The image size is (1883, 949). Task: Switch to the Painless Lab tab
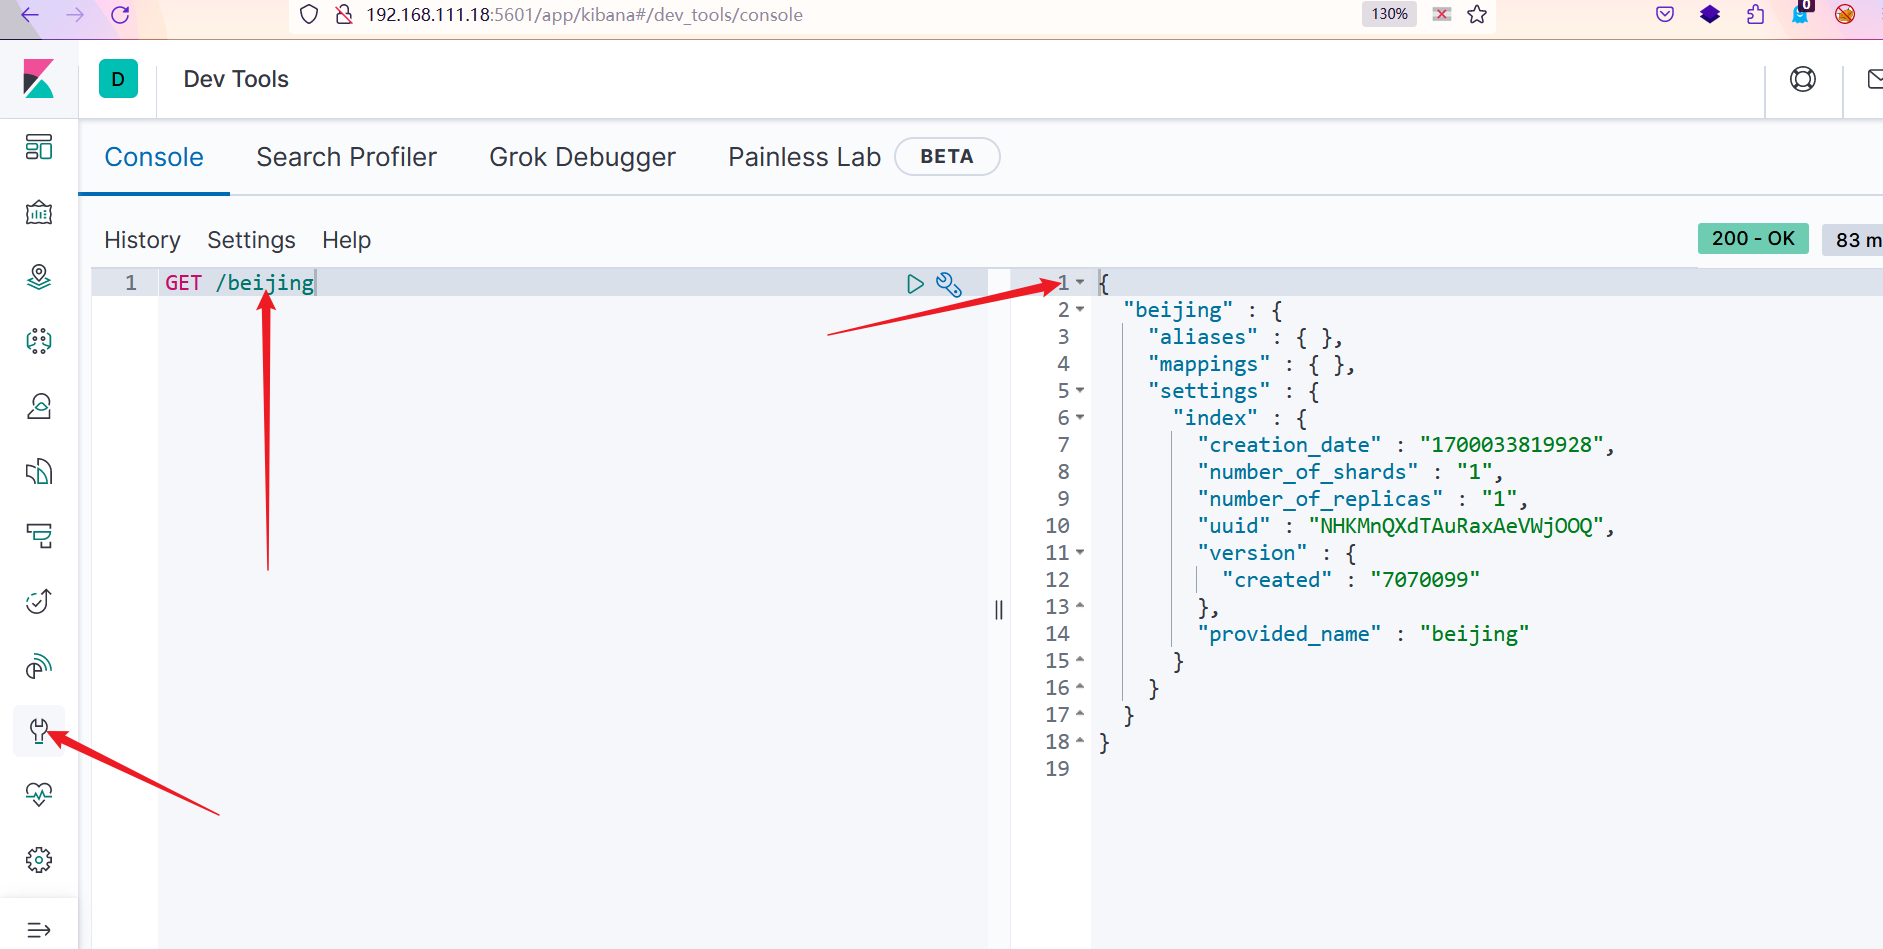tap(804, 157)
